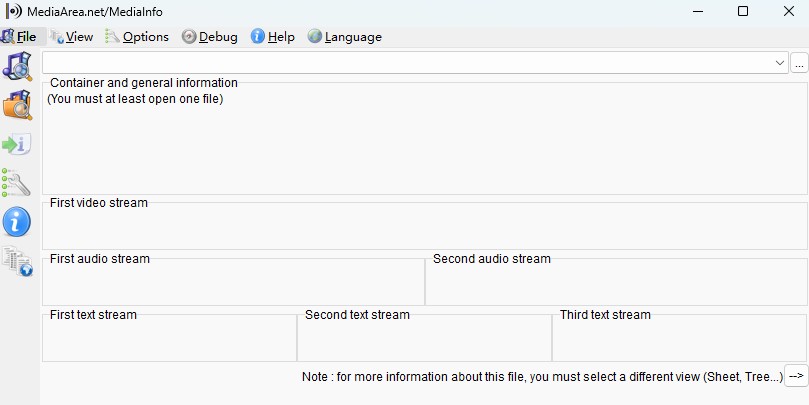Expand the file selection dropdown arrow
The image size is (809, 405).
pos(780,63)
